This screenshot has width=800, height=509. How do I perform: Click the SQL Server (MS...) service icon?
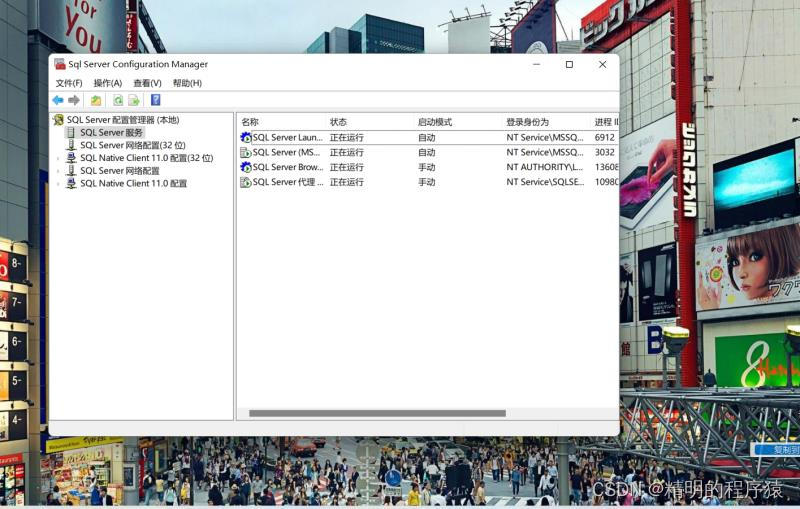(x=246, y=152)
